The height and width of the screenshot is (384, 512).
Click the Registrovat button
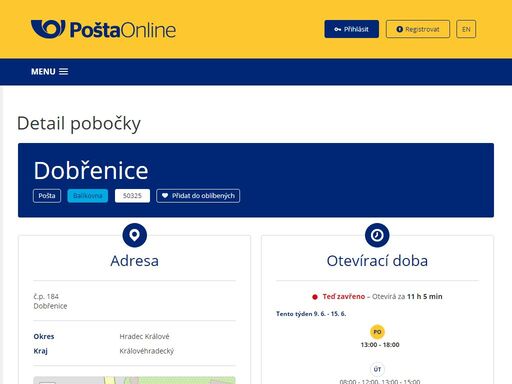click(418, 29)
